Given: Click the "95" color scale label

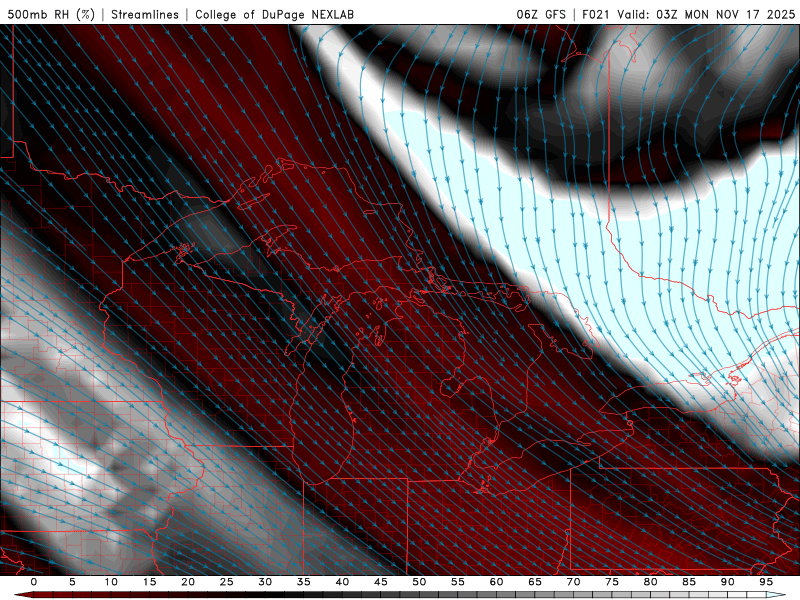Looking at the screenshot, I should coord(766,582).
